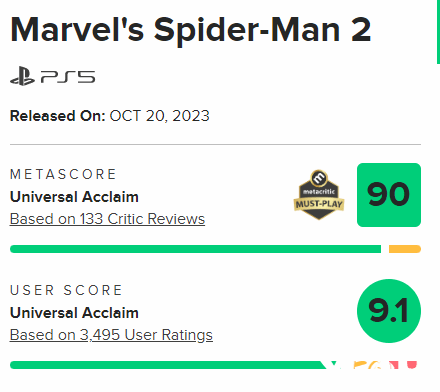Open the Metacritic Must-Play badge
This screenshot has width=440, height=392.
(x=319, y=195)
